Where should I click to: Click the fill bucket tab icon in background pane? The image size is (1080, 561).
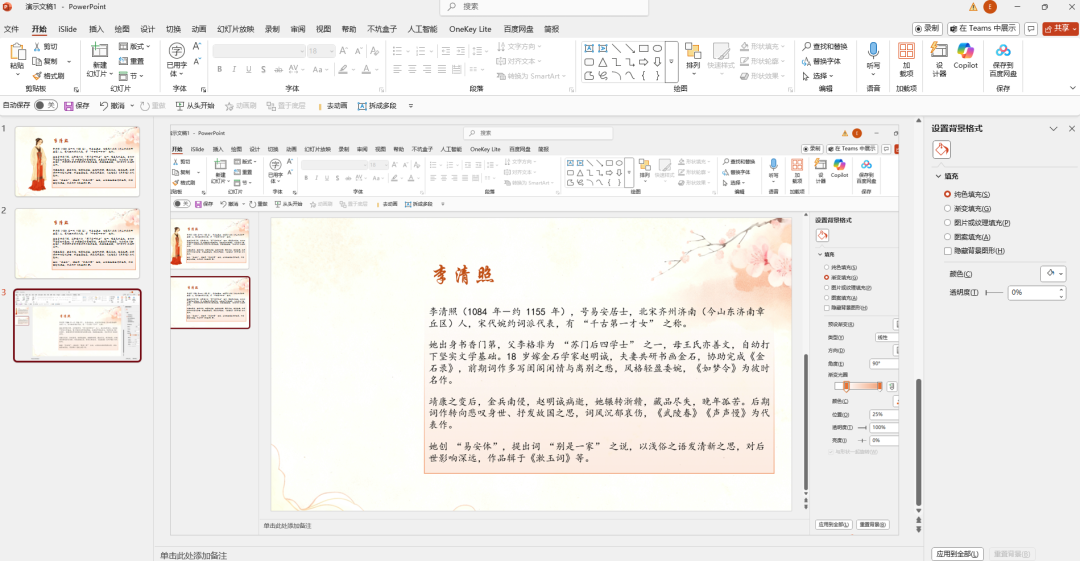click(942, 150)
